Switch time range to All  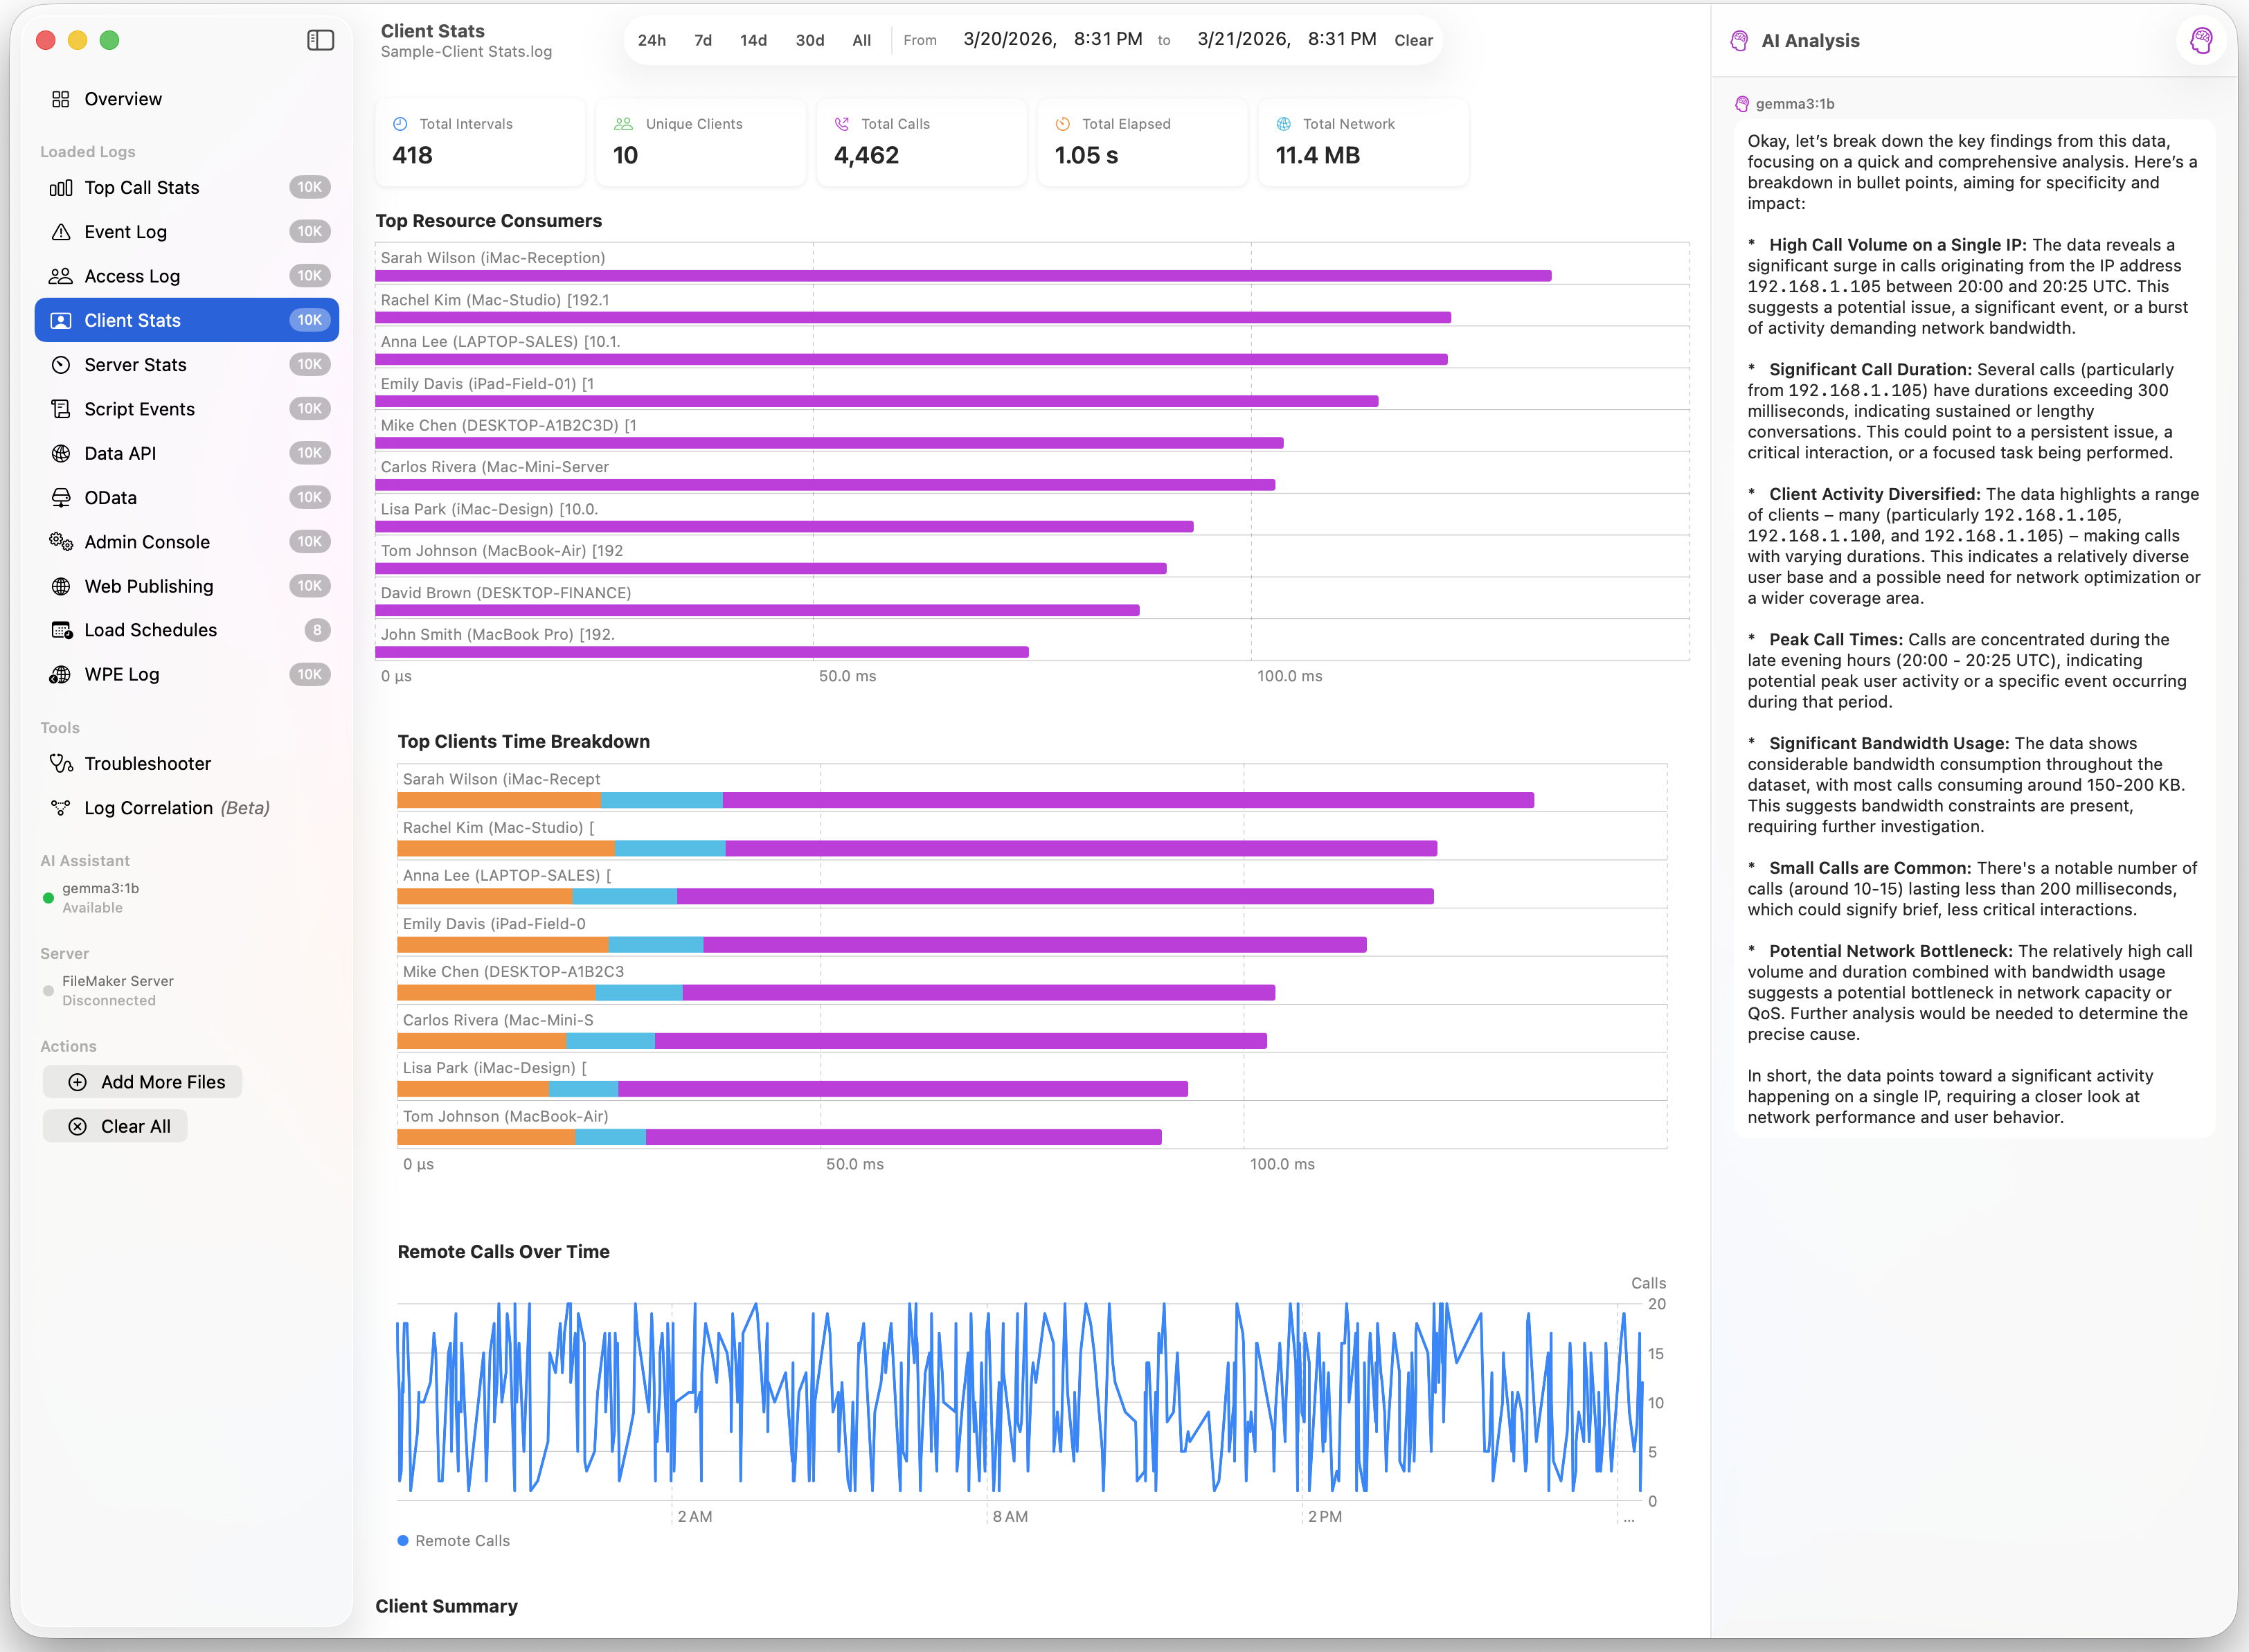tap(861, 40)
